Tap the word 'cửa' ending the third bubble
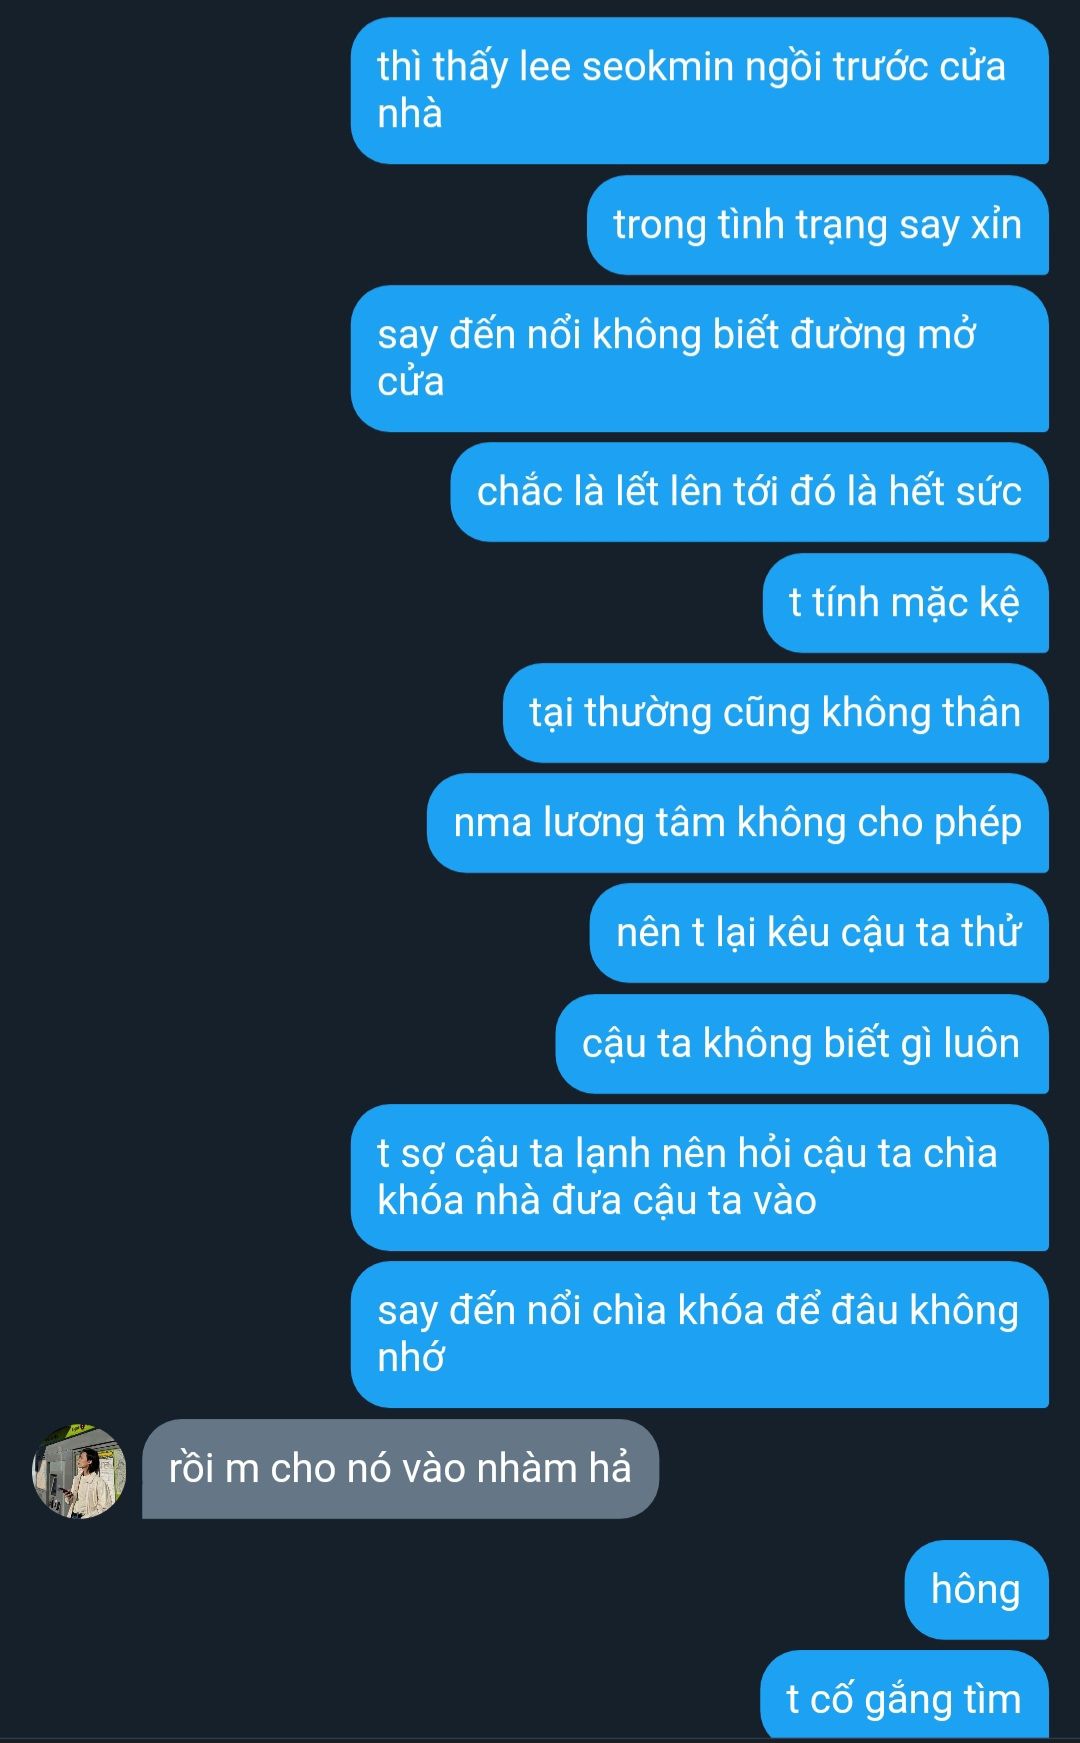 410,383
